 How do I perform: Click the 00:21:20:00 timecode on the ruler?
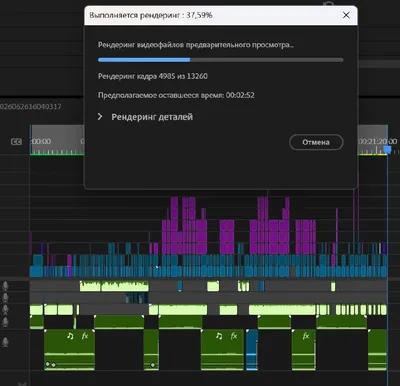(378, 141)
